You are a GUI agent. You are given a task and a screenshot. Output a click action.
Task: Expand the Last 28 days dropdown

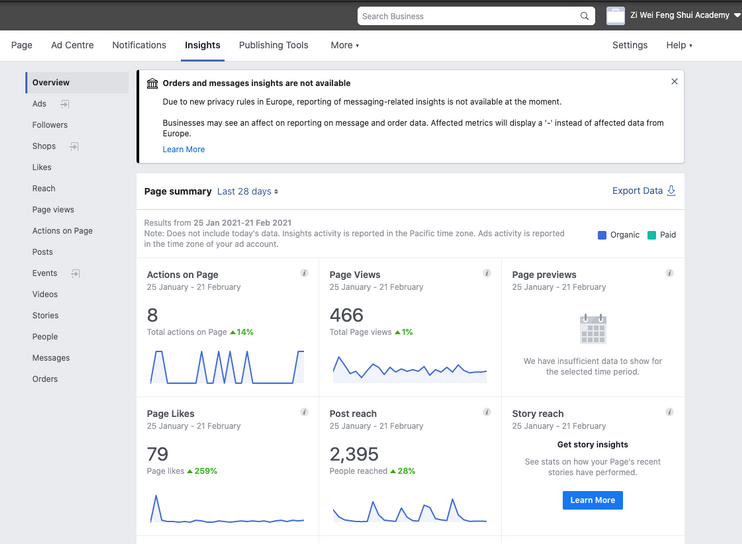[x=248, y=191]
